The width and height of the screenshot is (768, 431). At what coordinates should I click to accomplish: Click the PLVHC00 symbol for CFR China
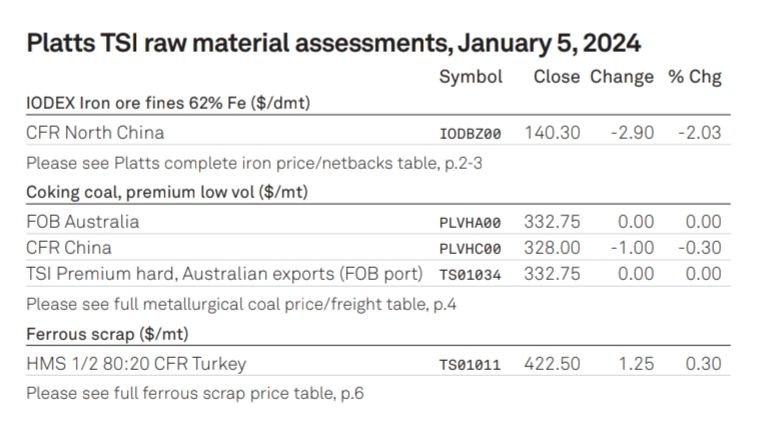coord(470,249)
